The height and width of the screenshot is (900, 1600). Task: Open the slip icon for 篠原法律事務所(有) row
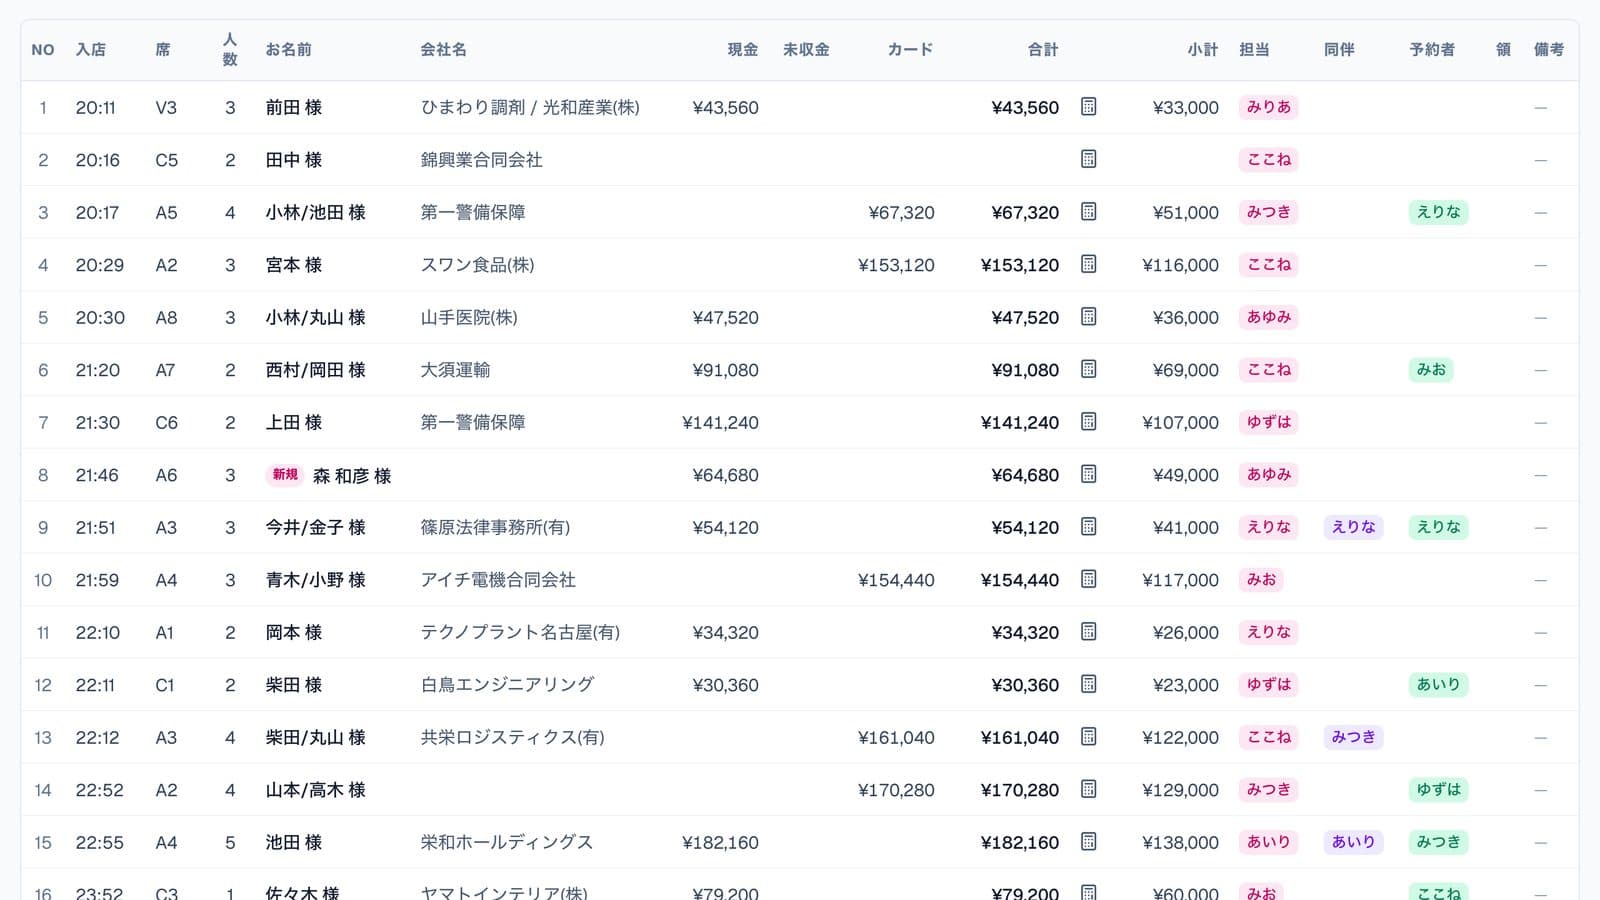[x=1089, y=527]
